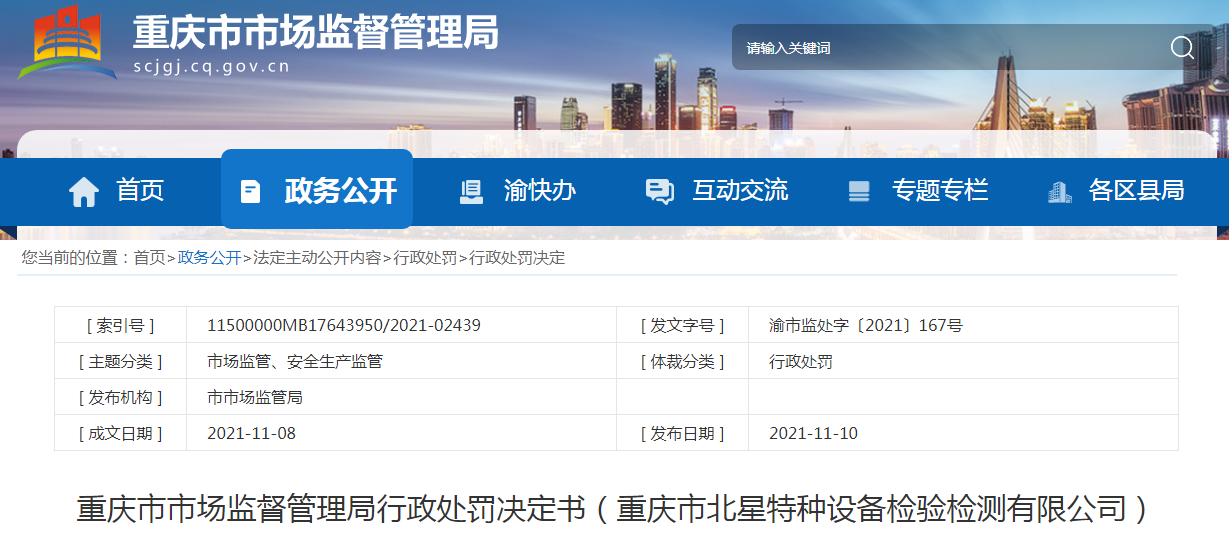This screenshot has width=1229, height=535.
Task: Click the [ 成文日期 ] label cell
Action: point(120,433)
